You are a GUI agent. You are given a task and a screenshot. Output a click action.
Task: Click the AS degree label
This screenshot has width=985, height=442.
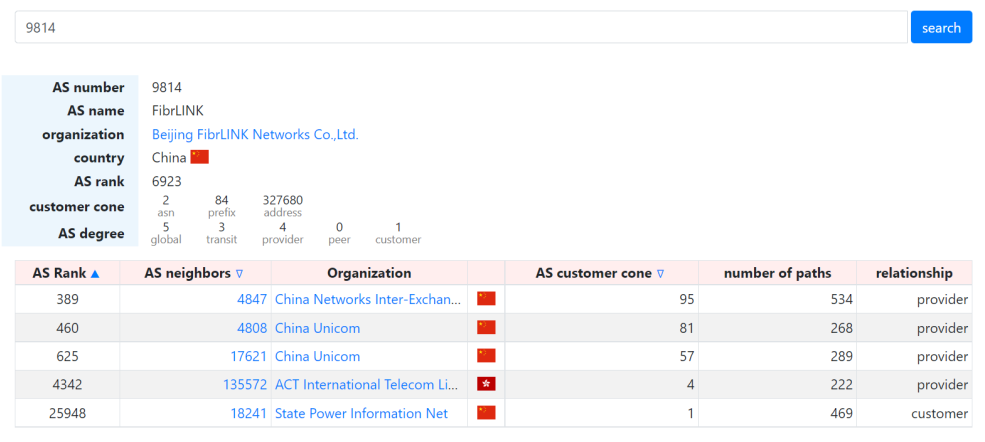coord(91,234)
